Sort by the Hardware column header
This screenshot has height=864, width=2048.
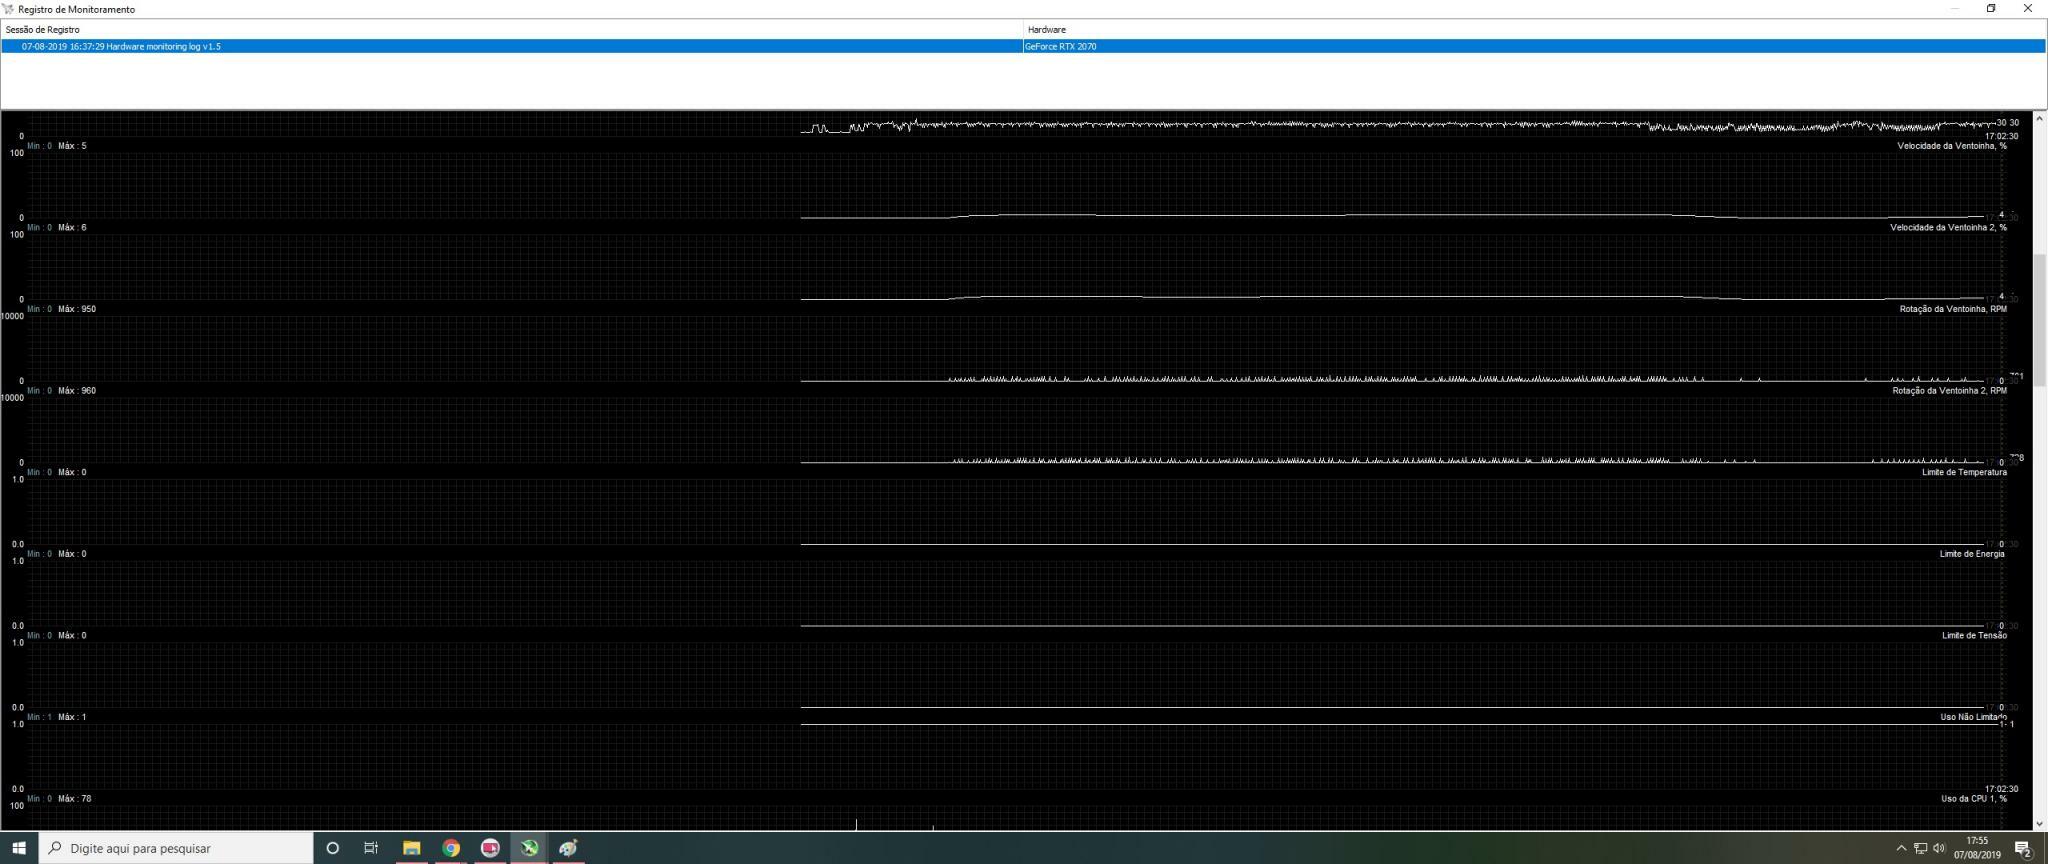pyautogui.click(x=1535, y=29)
